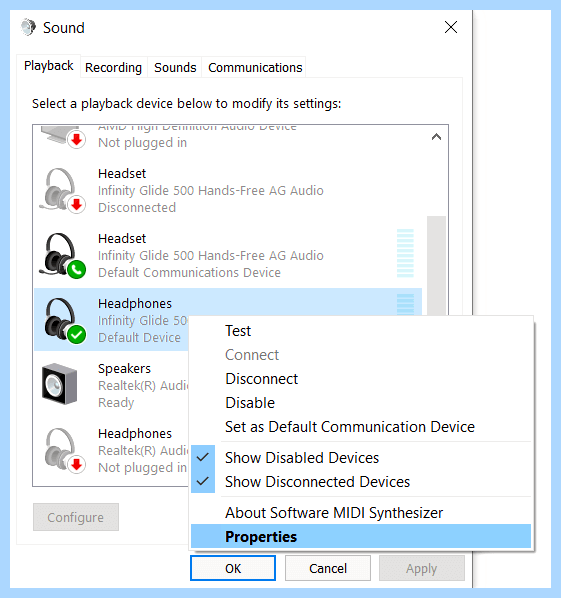This screenshot has height=598, width=561.
Task: Click 'Not plugged in' under AMD audio device
Action: coord(142,142)
